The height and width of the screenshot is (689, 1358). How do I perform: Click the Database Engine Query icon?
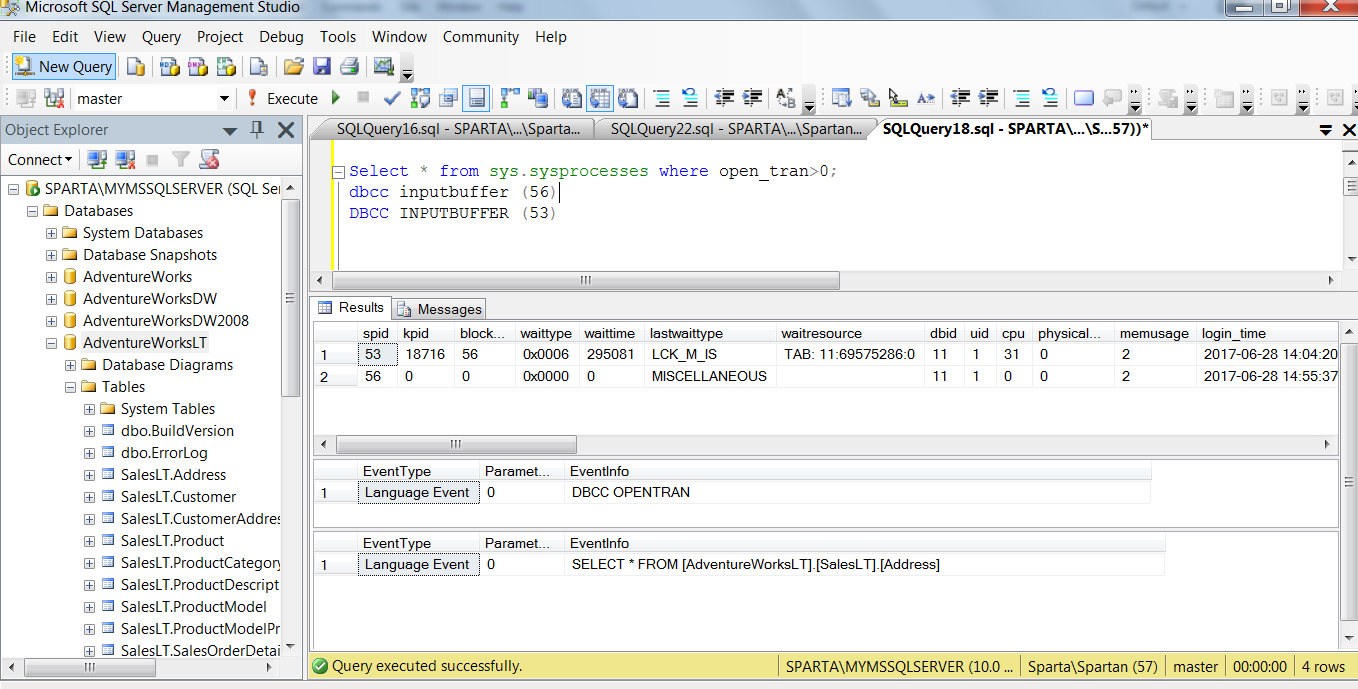click(x=136, y=67)
